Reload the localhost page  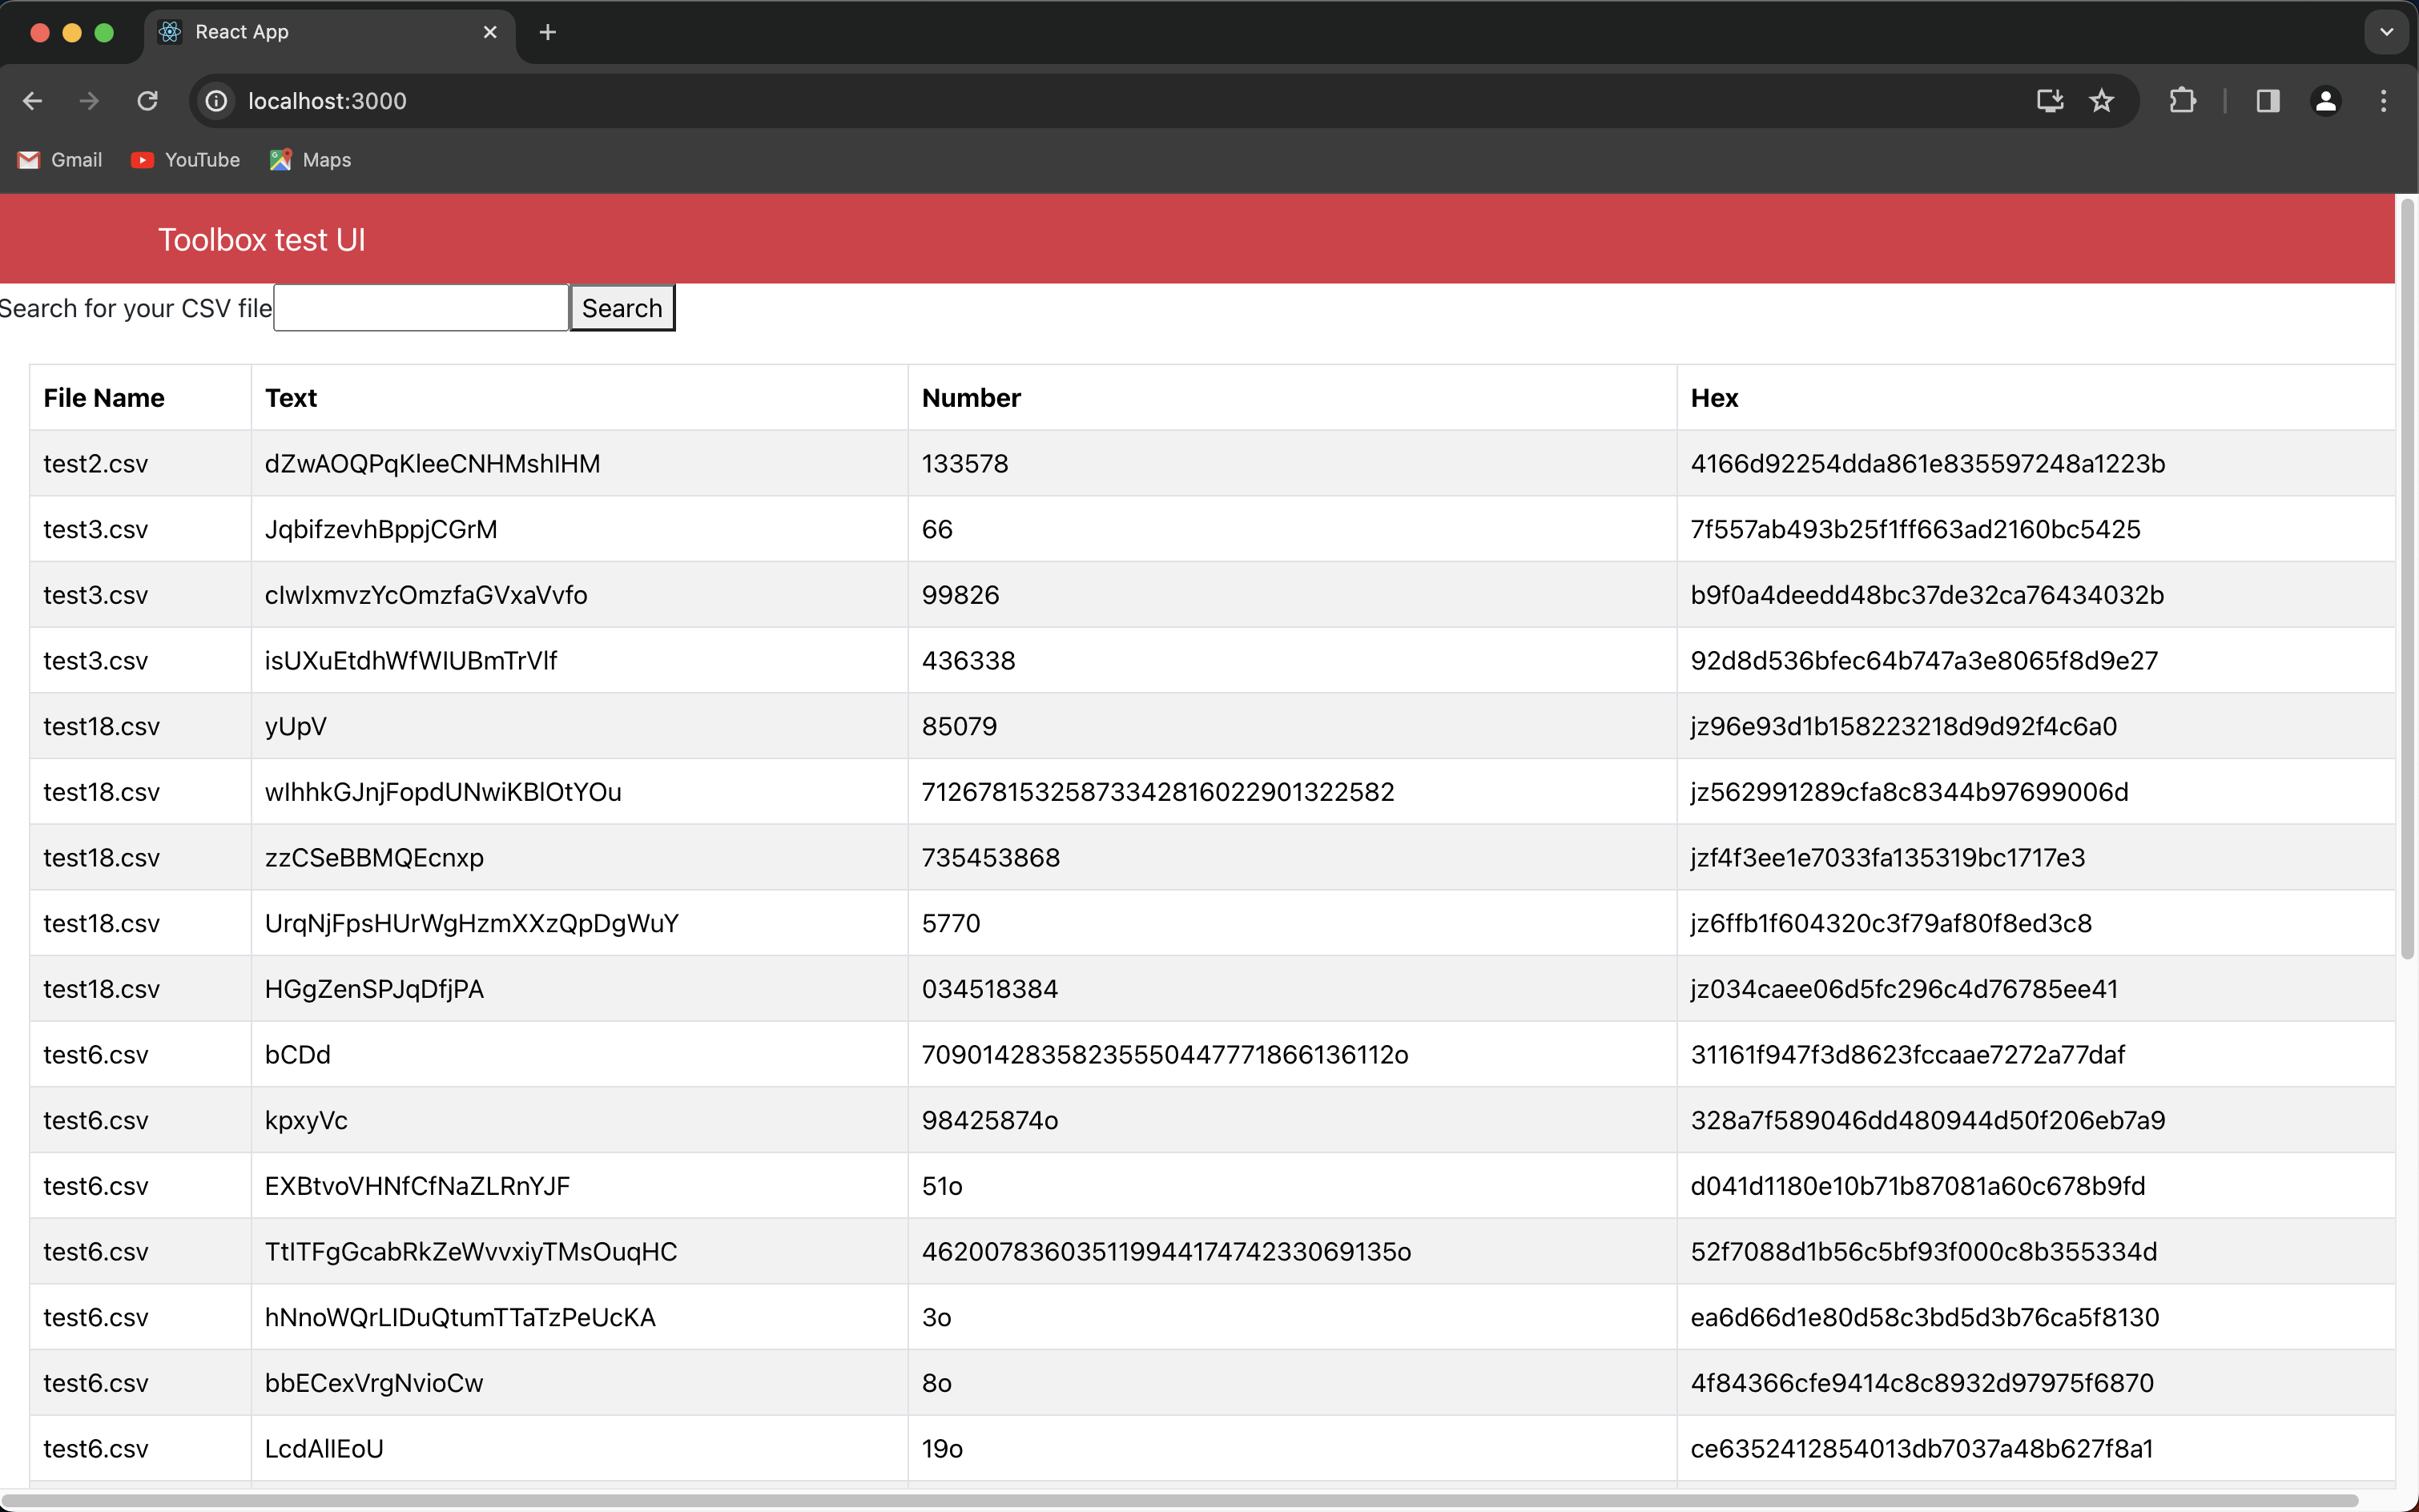pyautogui.click(x=147, y=101)
